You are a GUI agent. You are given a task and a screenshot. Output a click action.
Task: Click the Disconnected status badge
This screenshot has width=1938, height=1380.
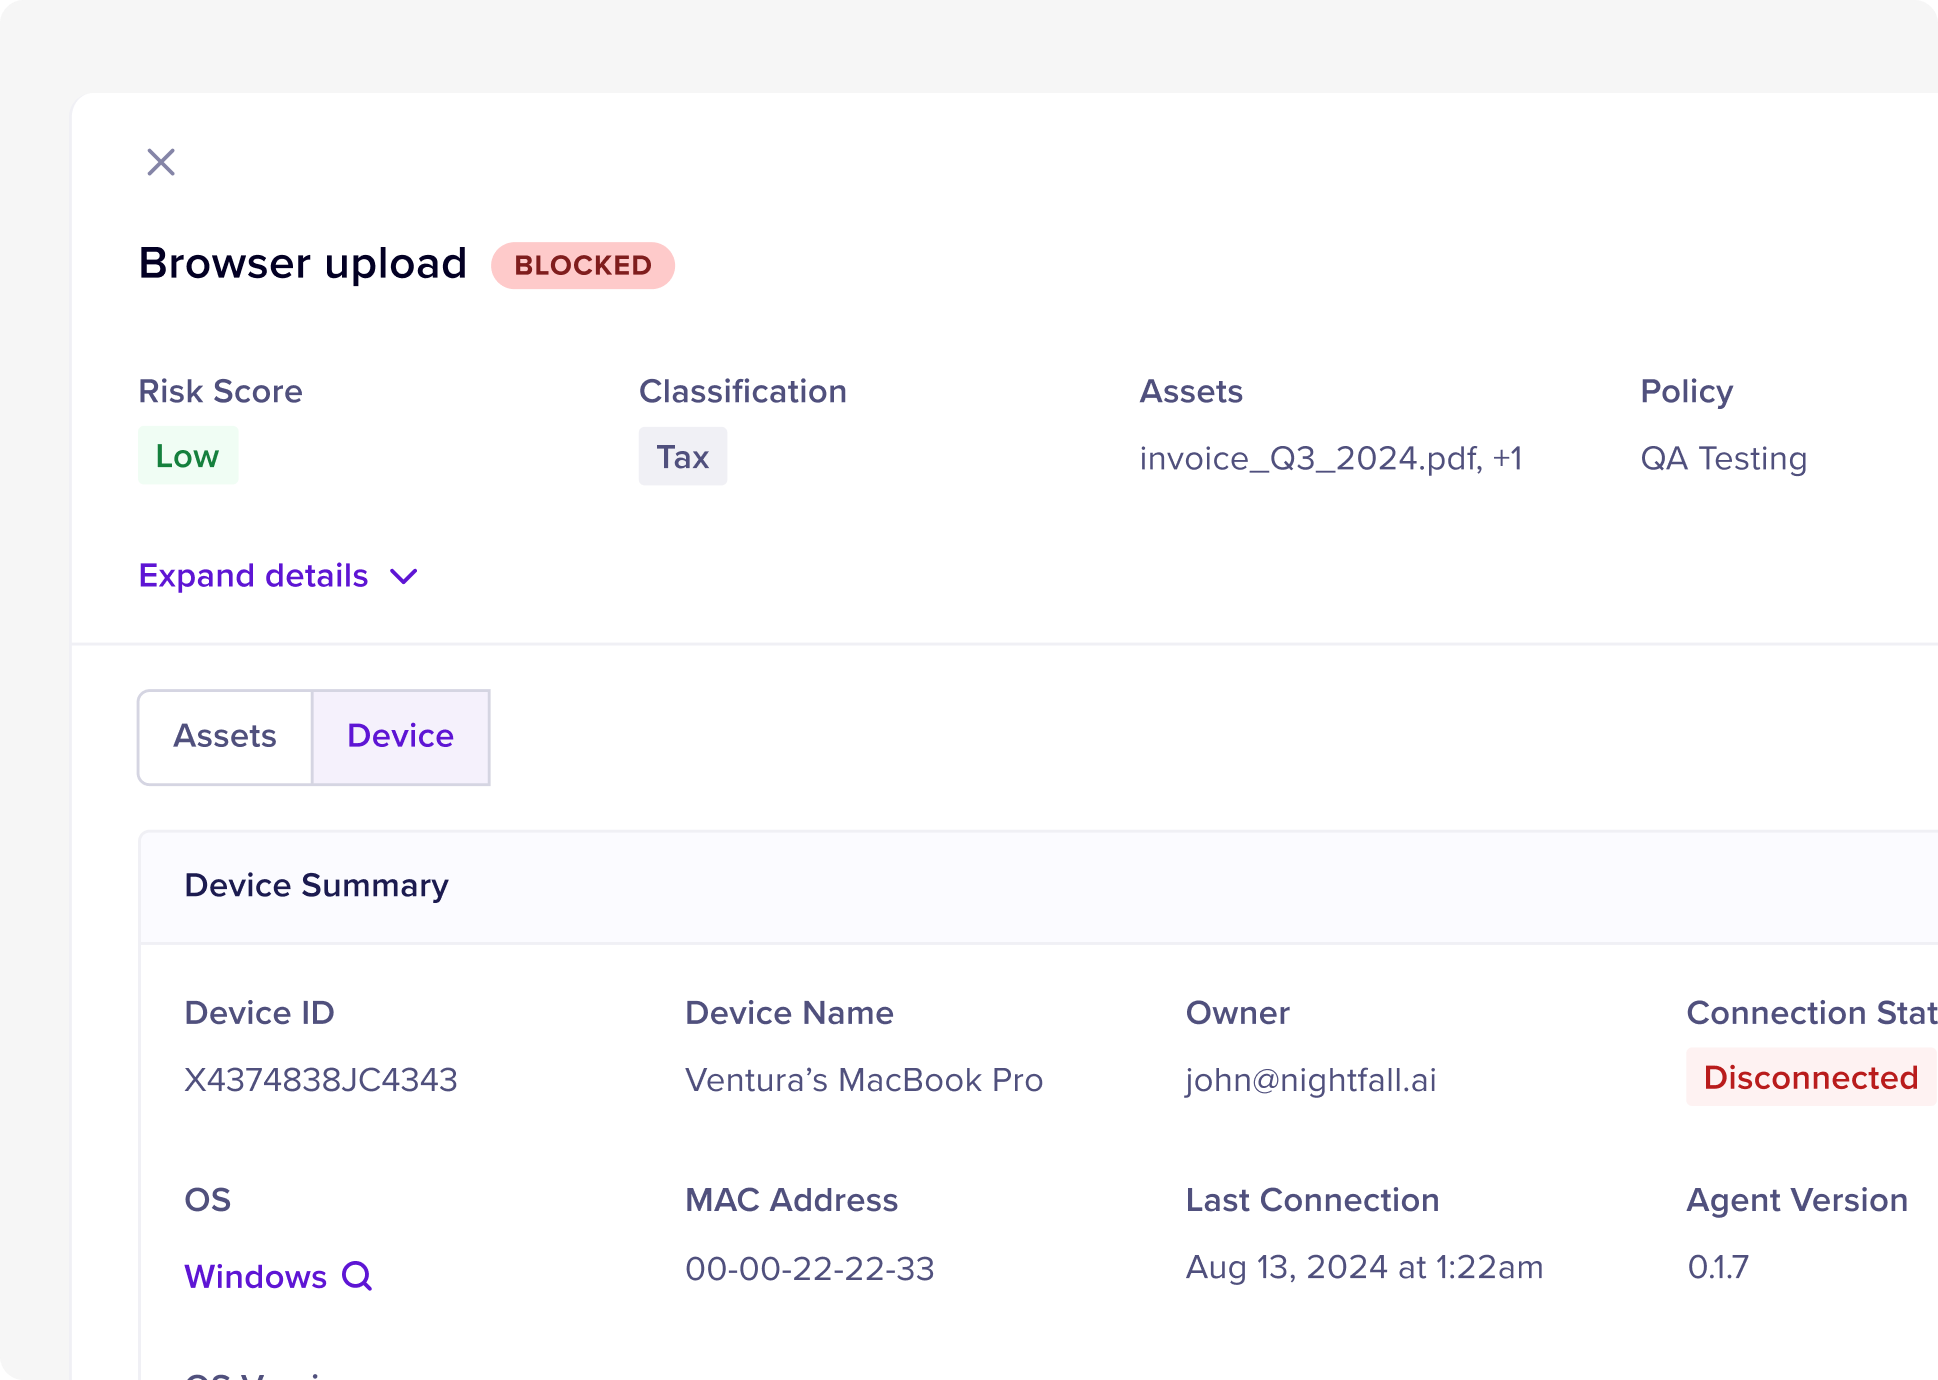pos(1810,1078)
